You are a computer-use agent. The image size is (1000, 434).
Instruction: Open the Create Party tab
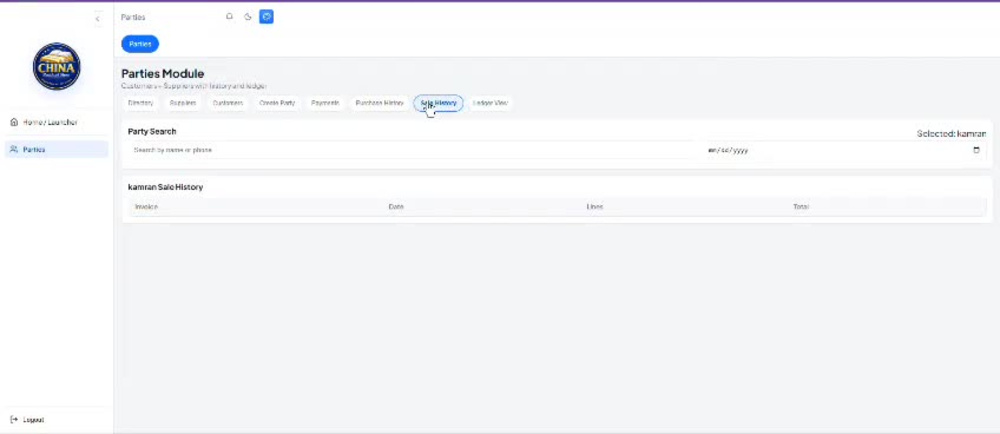click(x=277, y=103)
